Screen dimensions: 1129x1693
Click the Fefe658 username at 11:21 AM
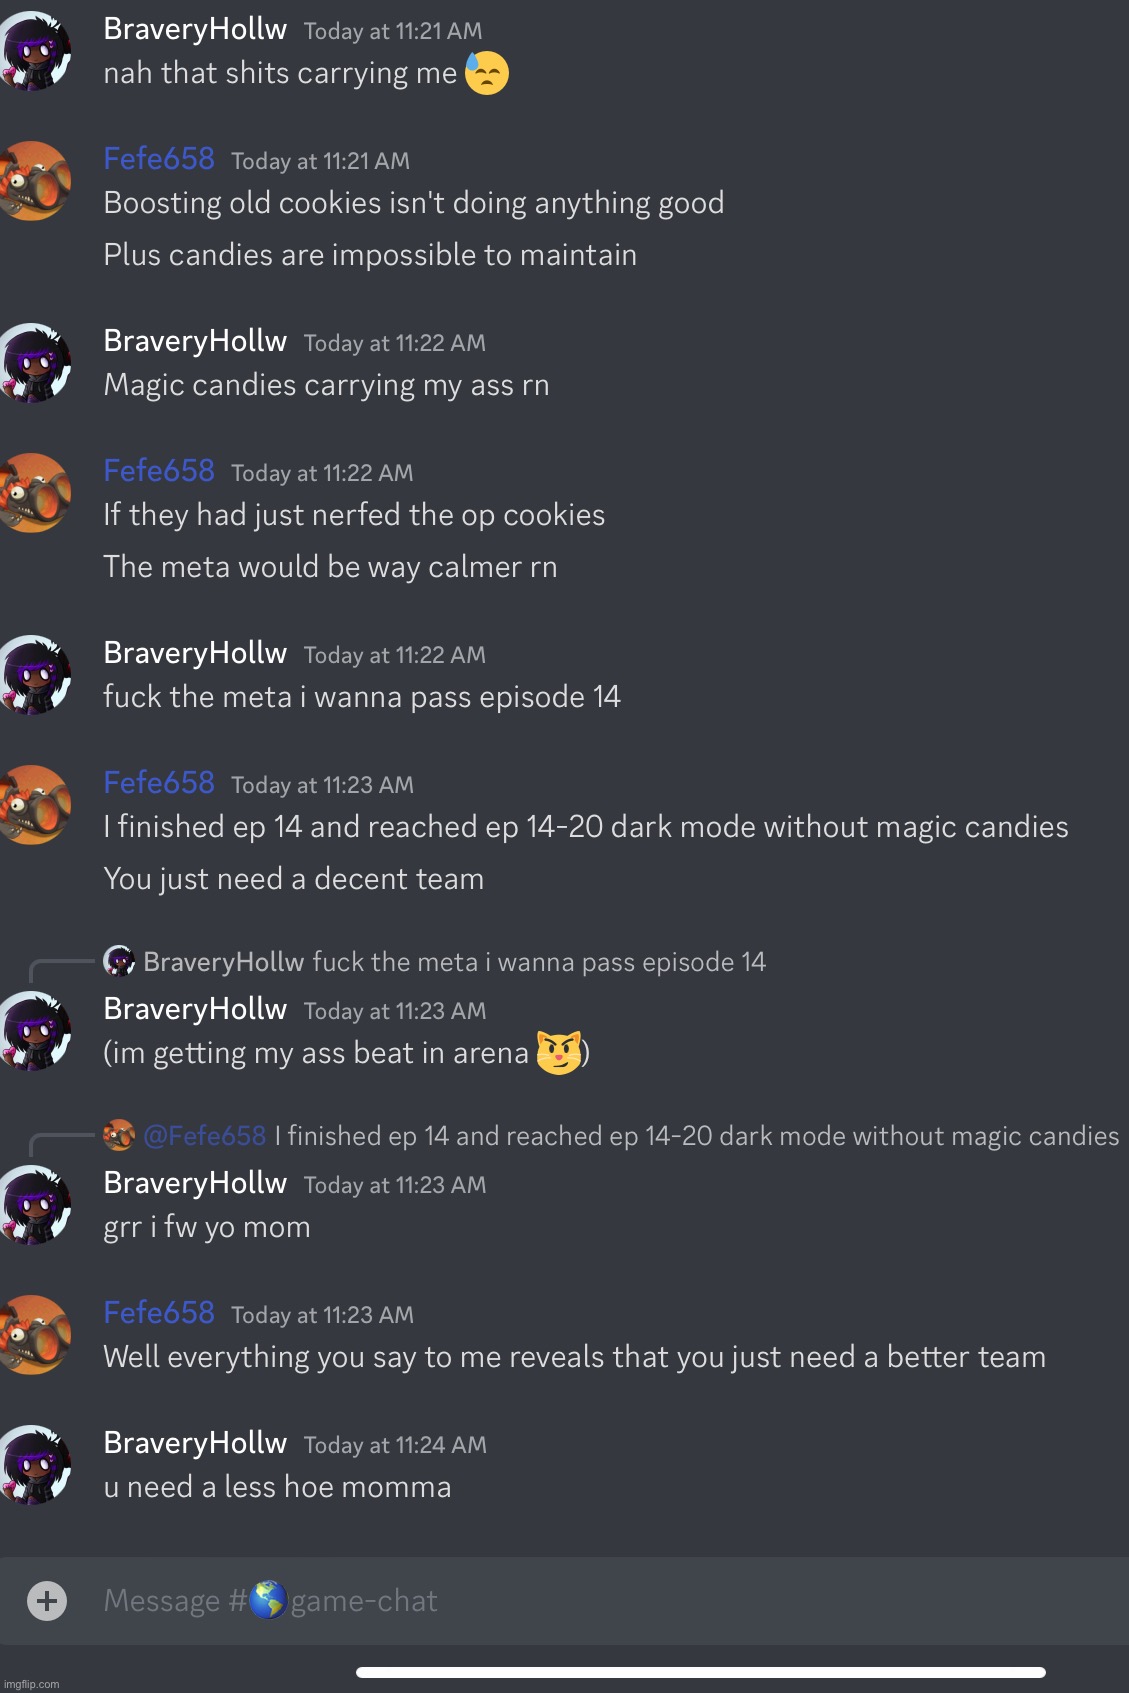click(159, 159)
